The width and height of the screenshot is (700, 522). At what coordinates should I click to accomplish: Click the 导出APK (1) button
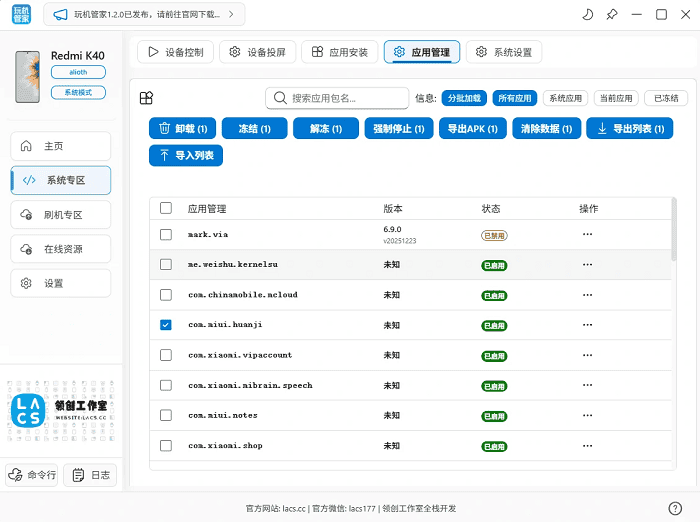[473, 129]
